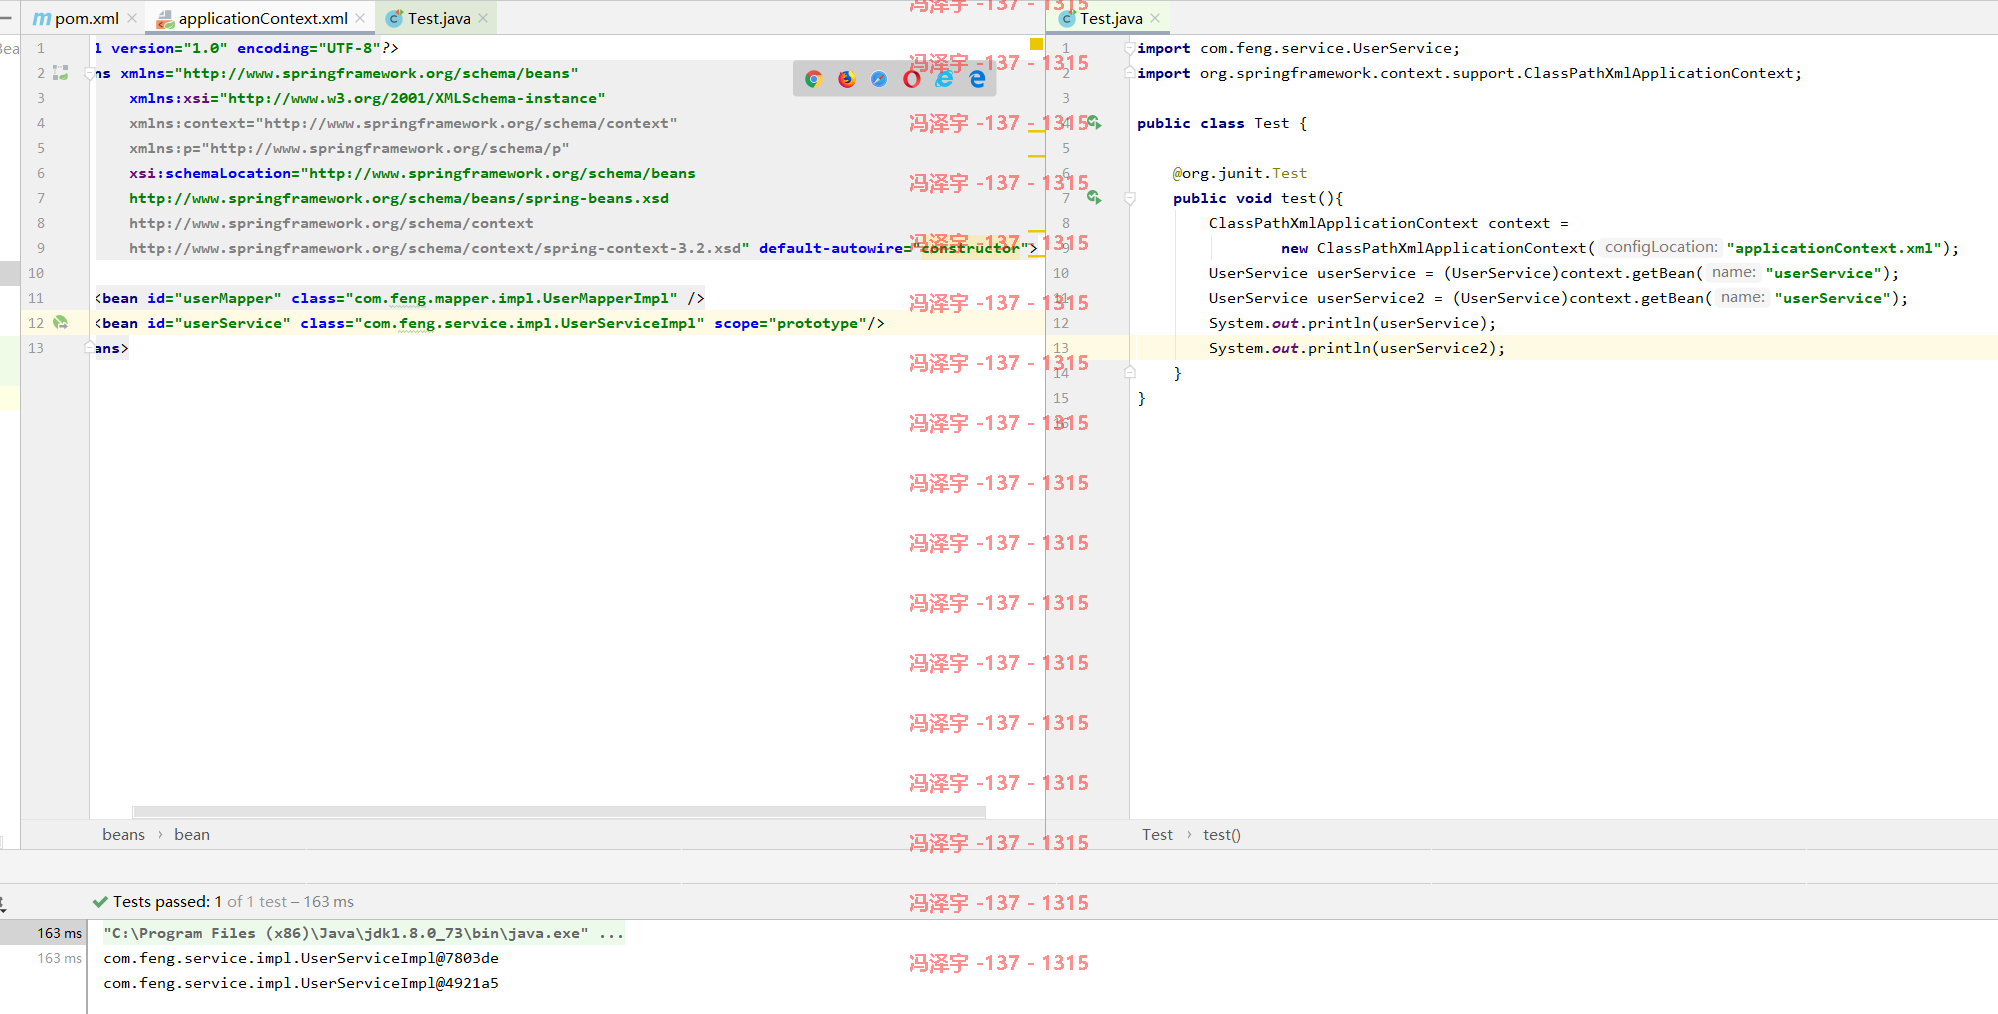Collapse the beans element fold on XML line 2

coord(90,73)
